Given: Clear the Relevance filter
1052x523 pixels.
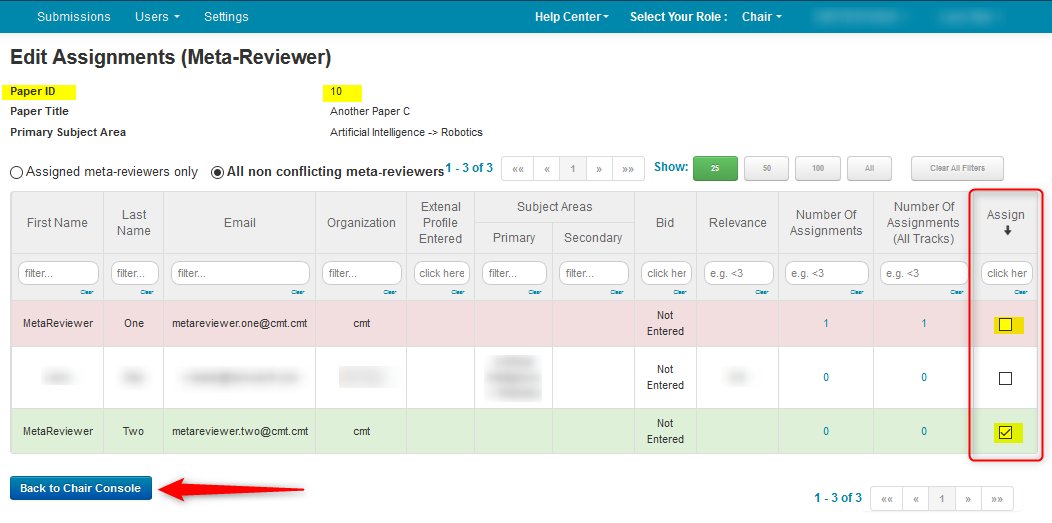Looking at the screenshot, I should click(761, 292).
